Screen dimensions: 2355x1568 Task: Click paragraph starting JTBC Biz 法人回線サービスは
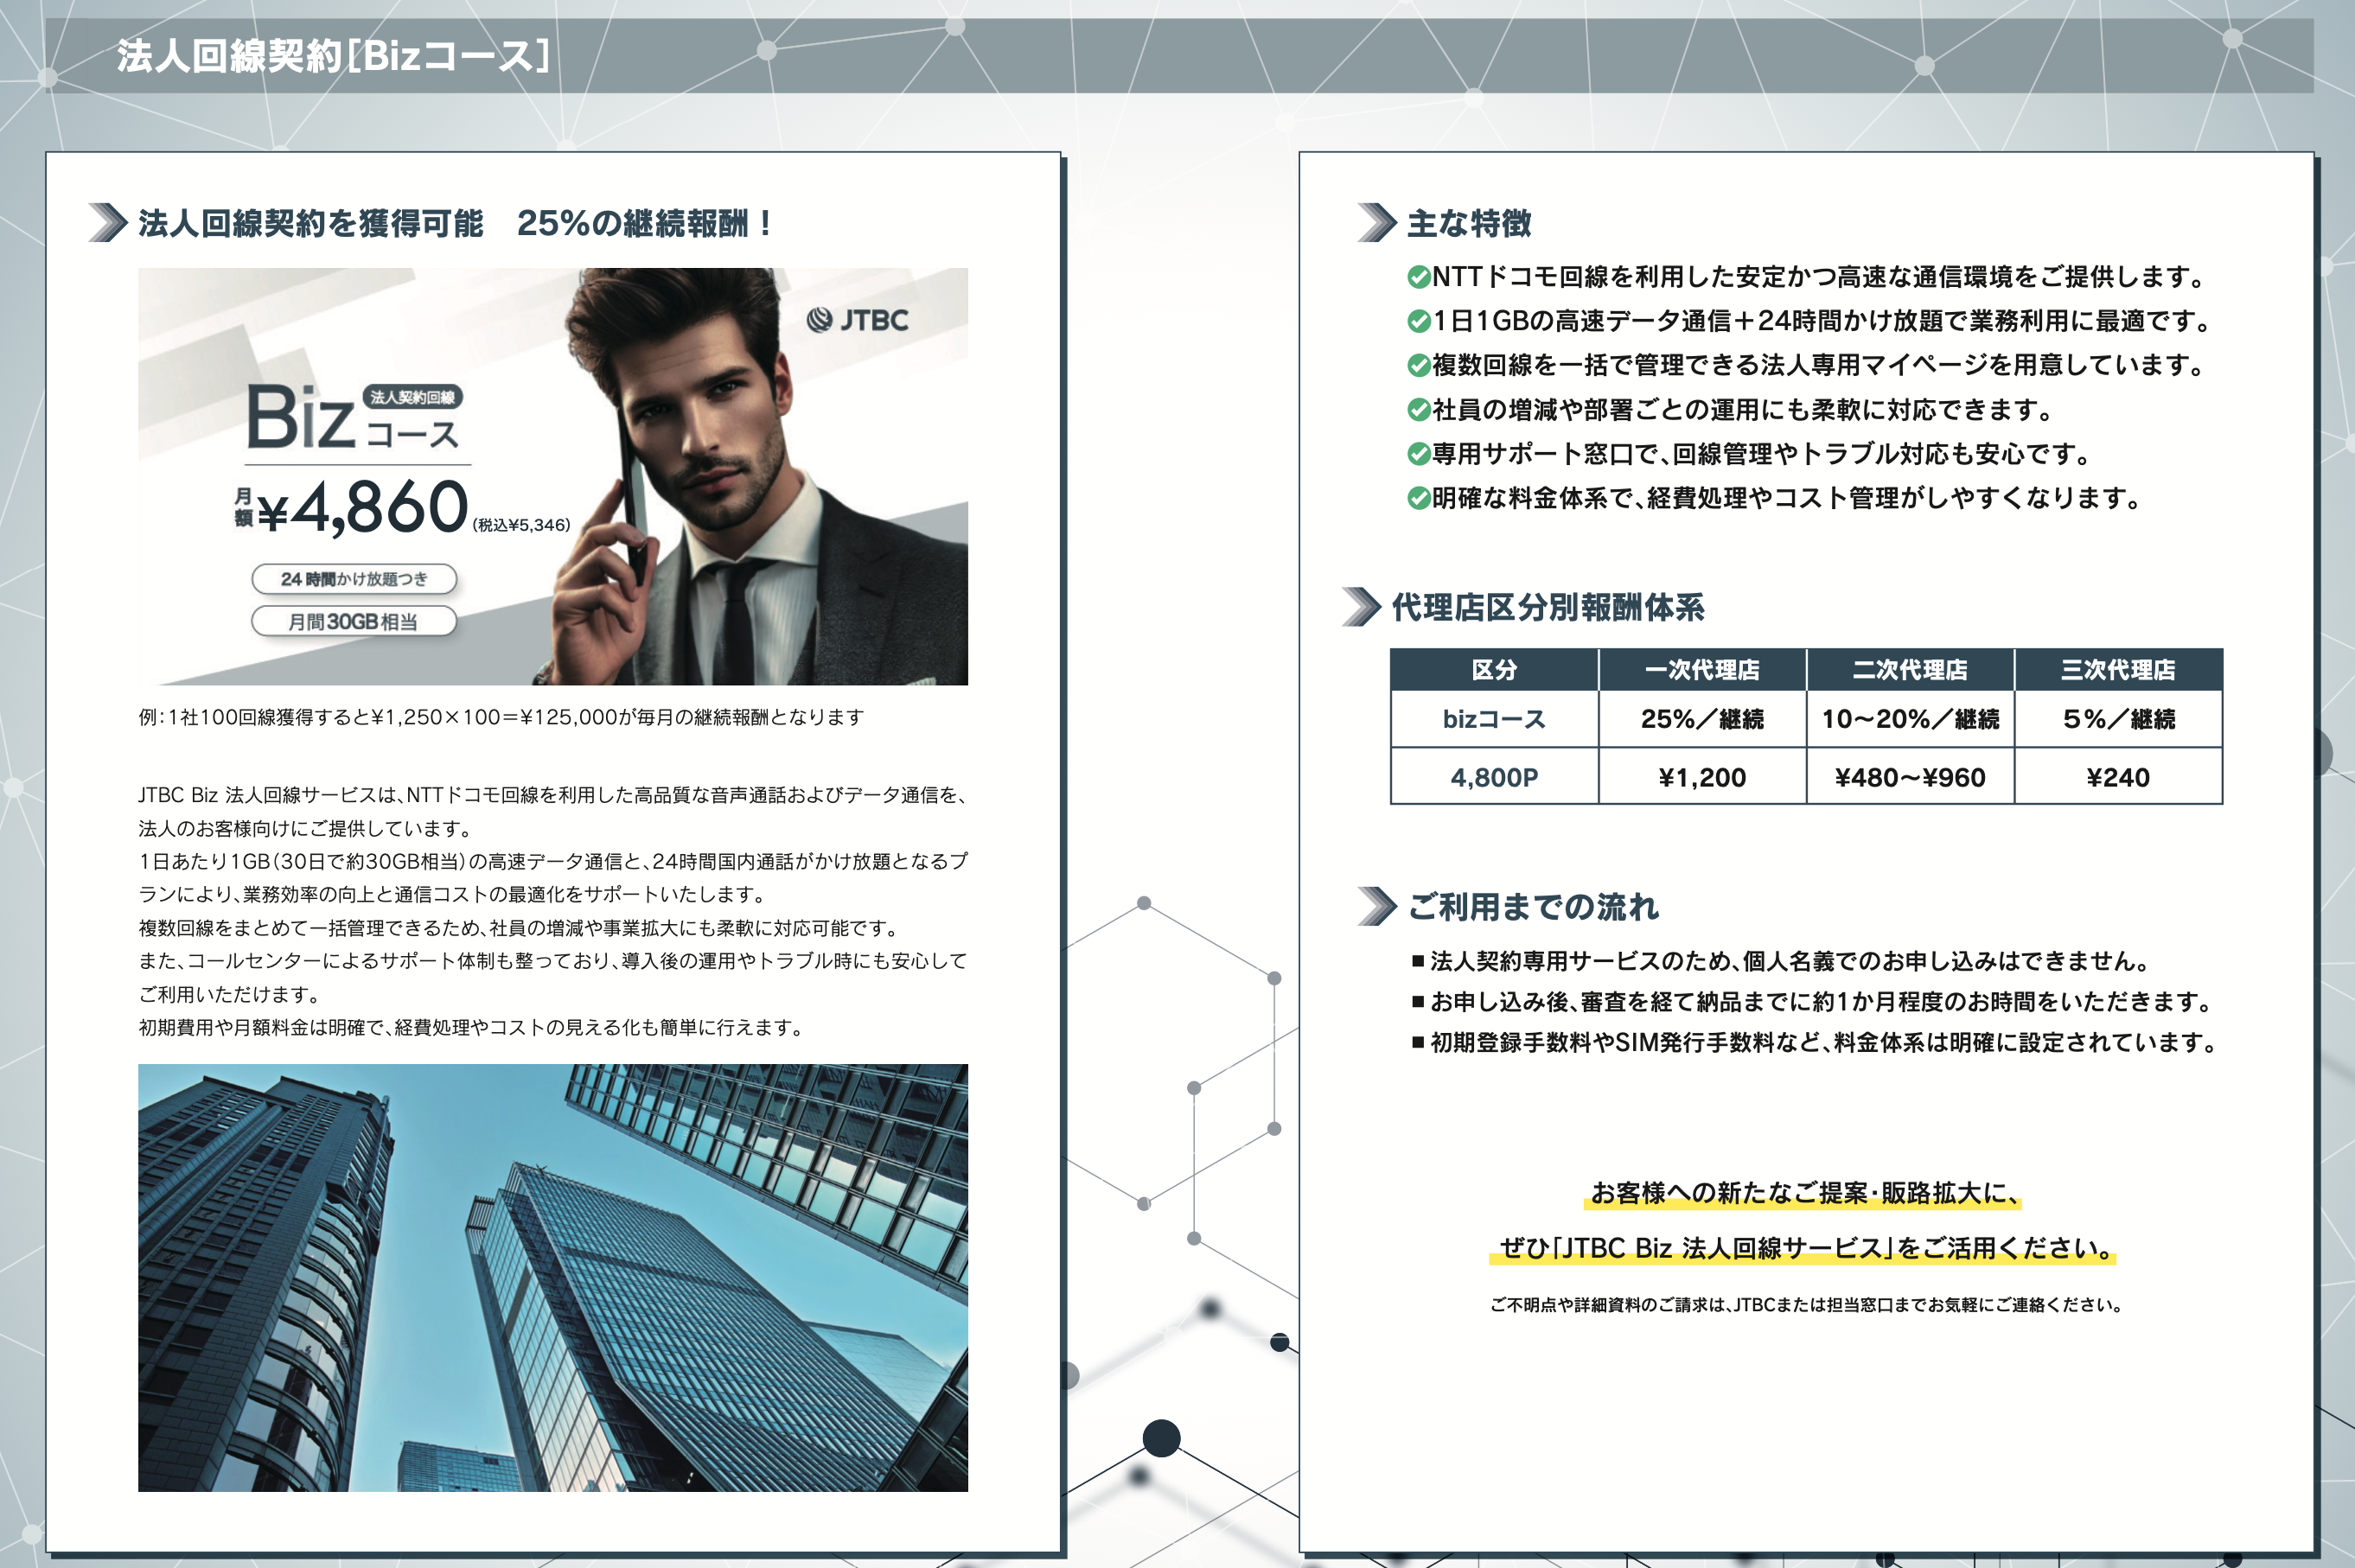pyautogui.click(x=553, y=811)
